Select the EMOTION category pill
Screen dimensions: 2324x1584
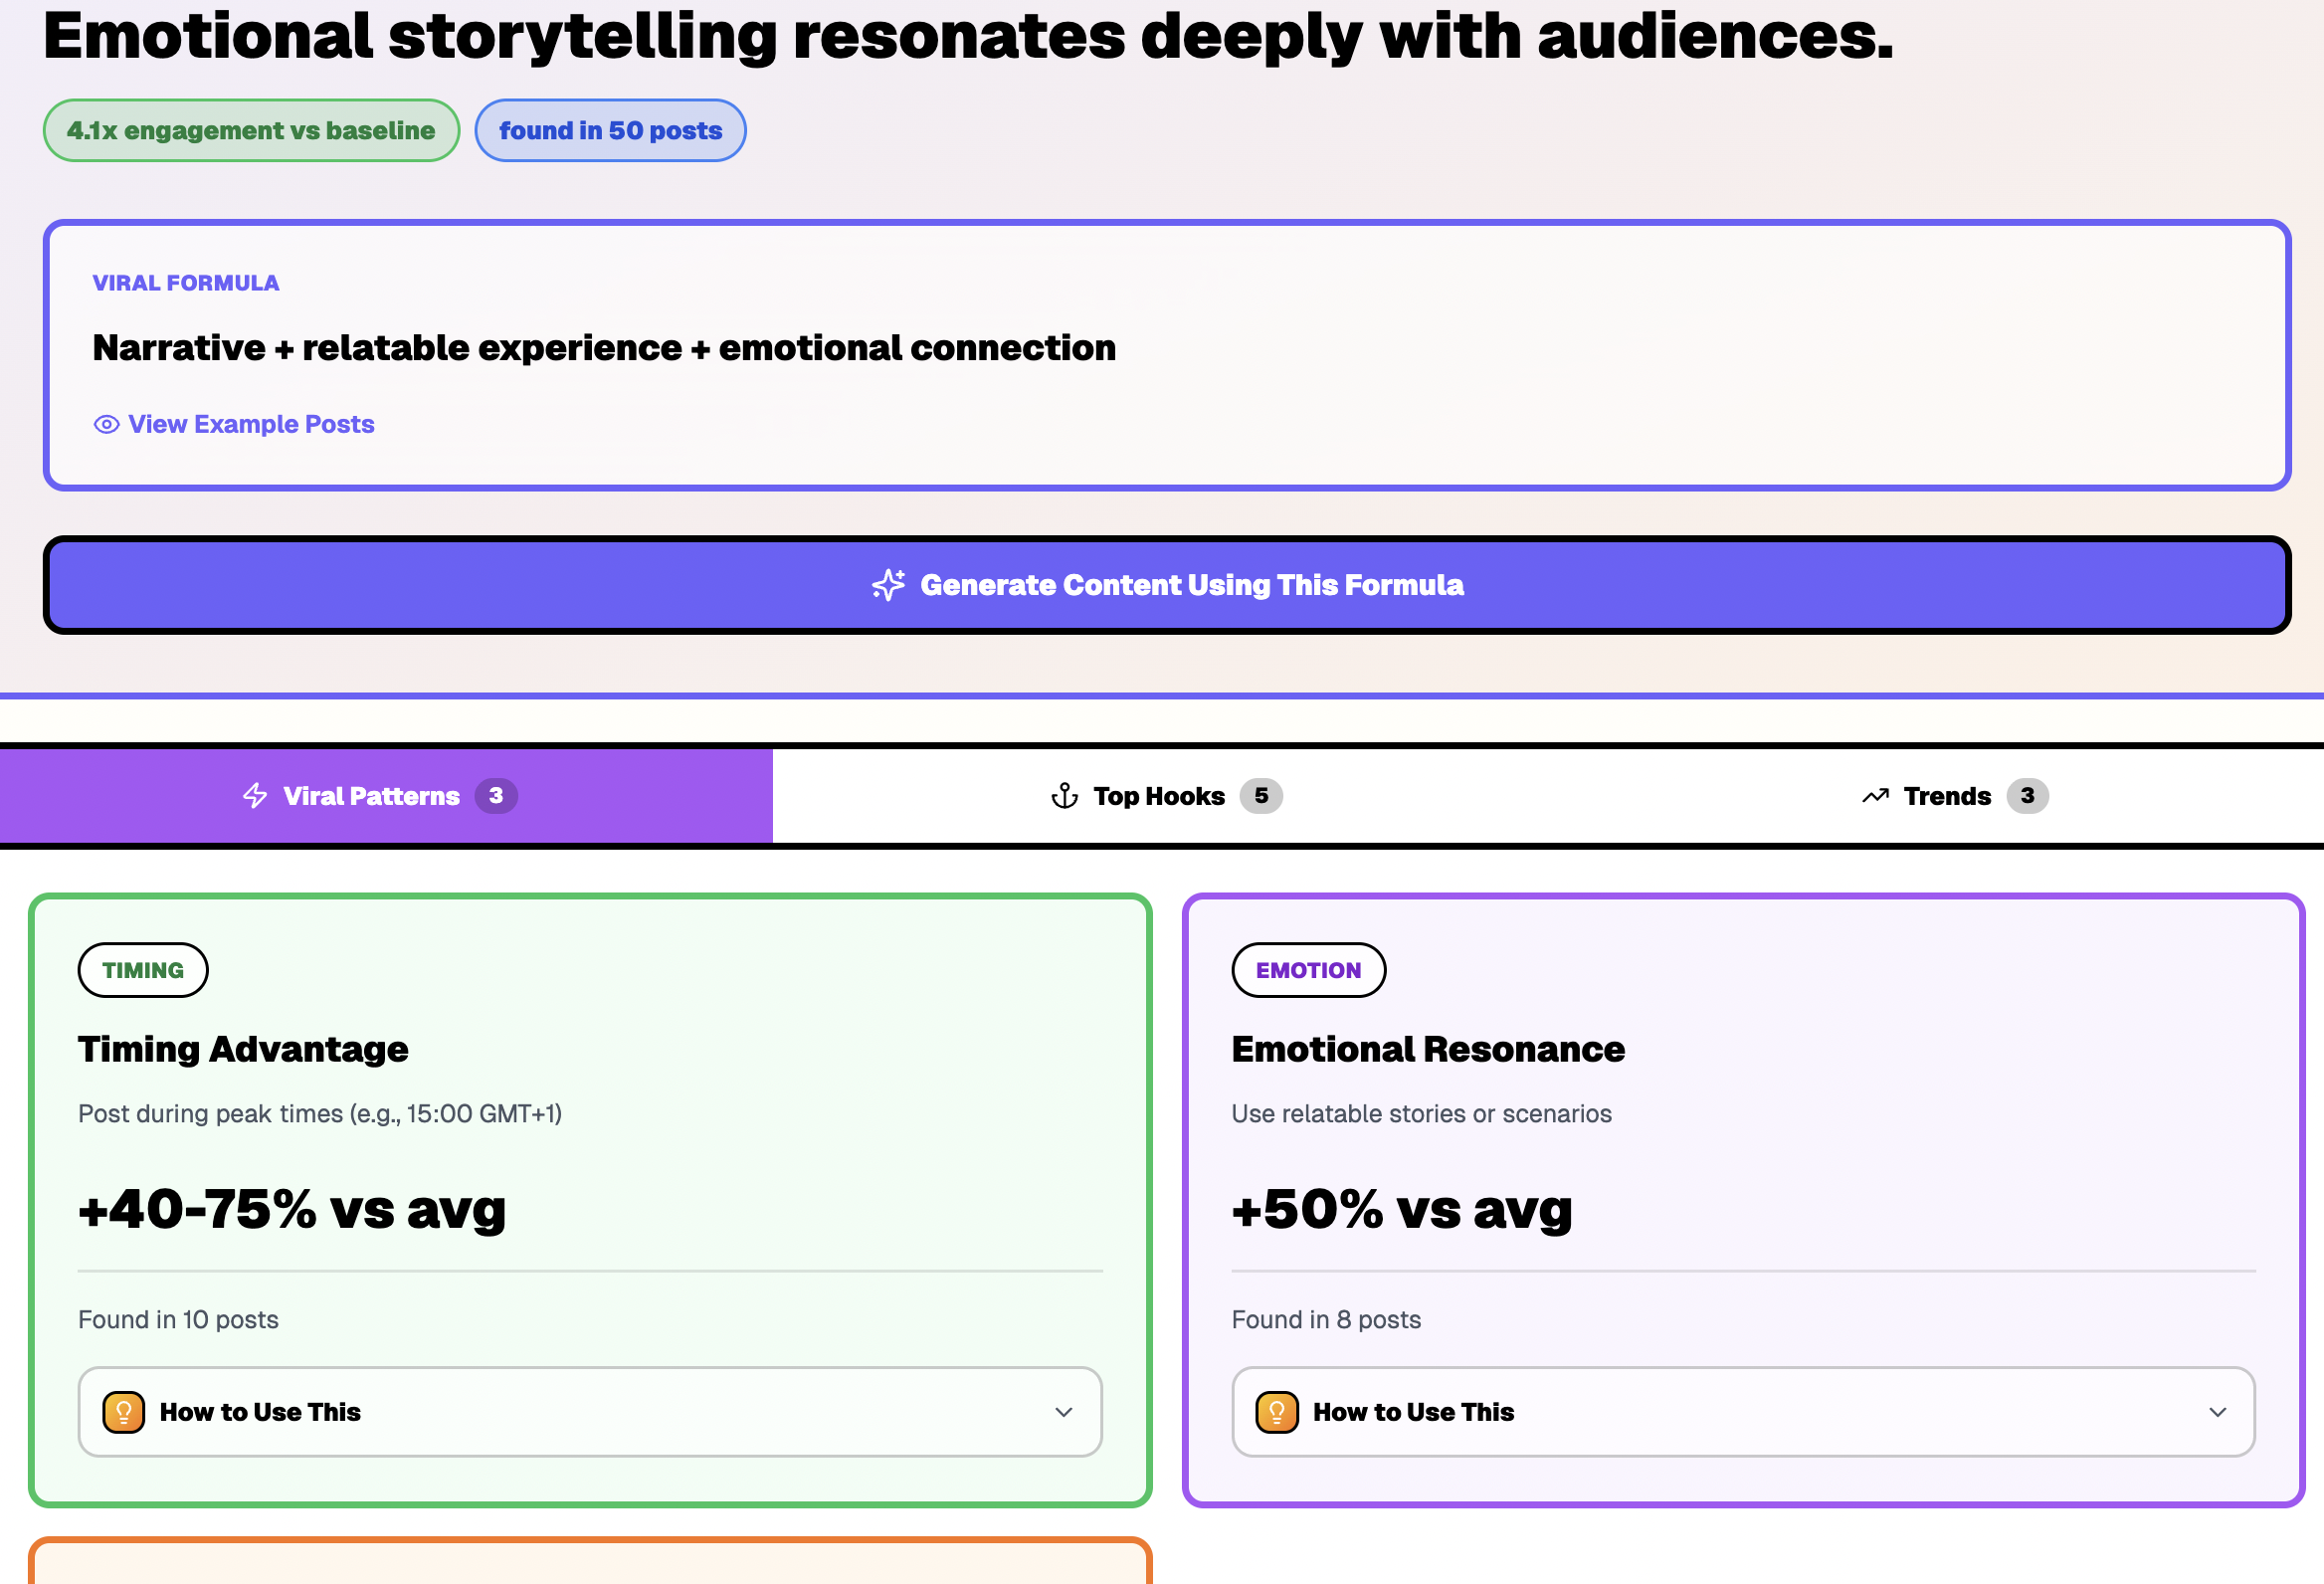(x=1308, y=969)
